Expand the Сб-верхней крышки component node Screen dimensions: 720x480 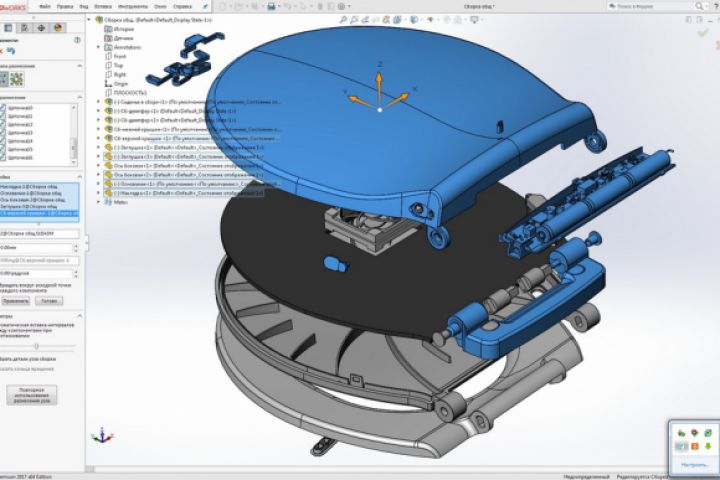point(98,138)
